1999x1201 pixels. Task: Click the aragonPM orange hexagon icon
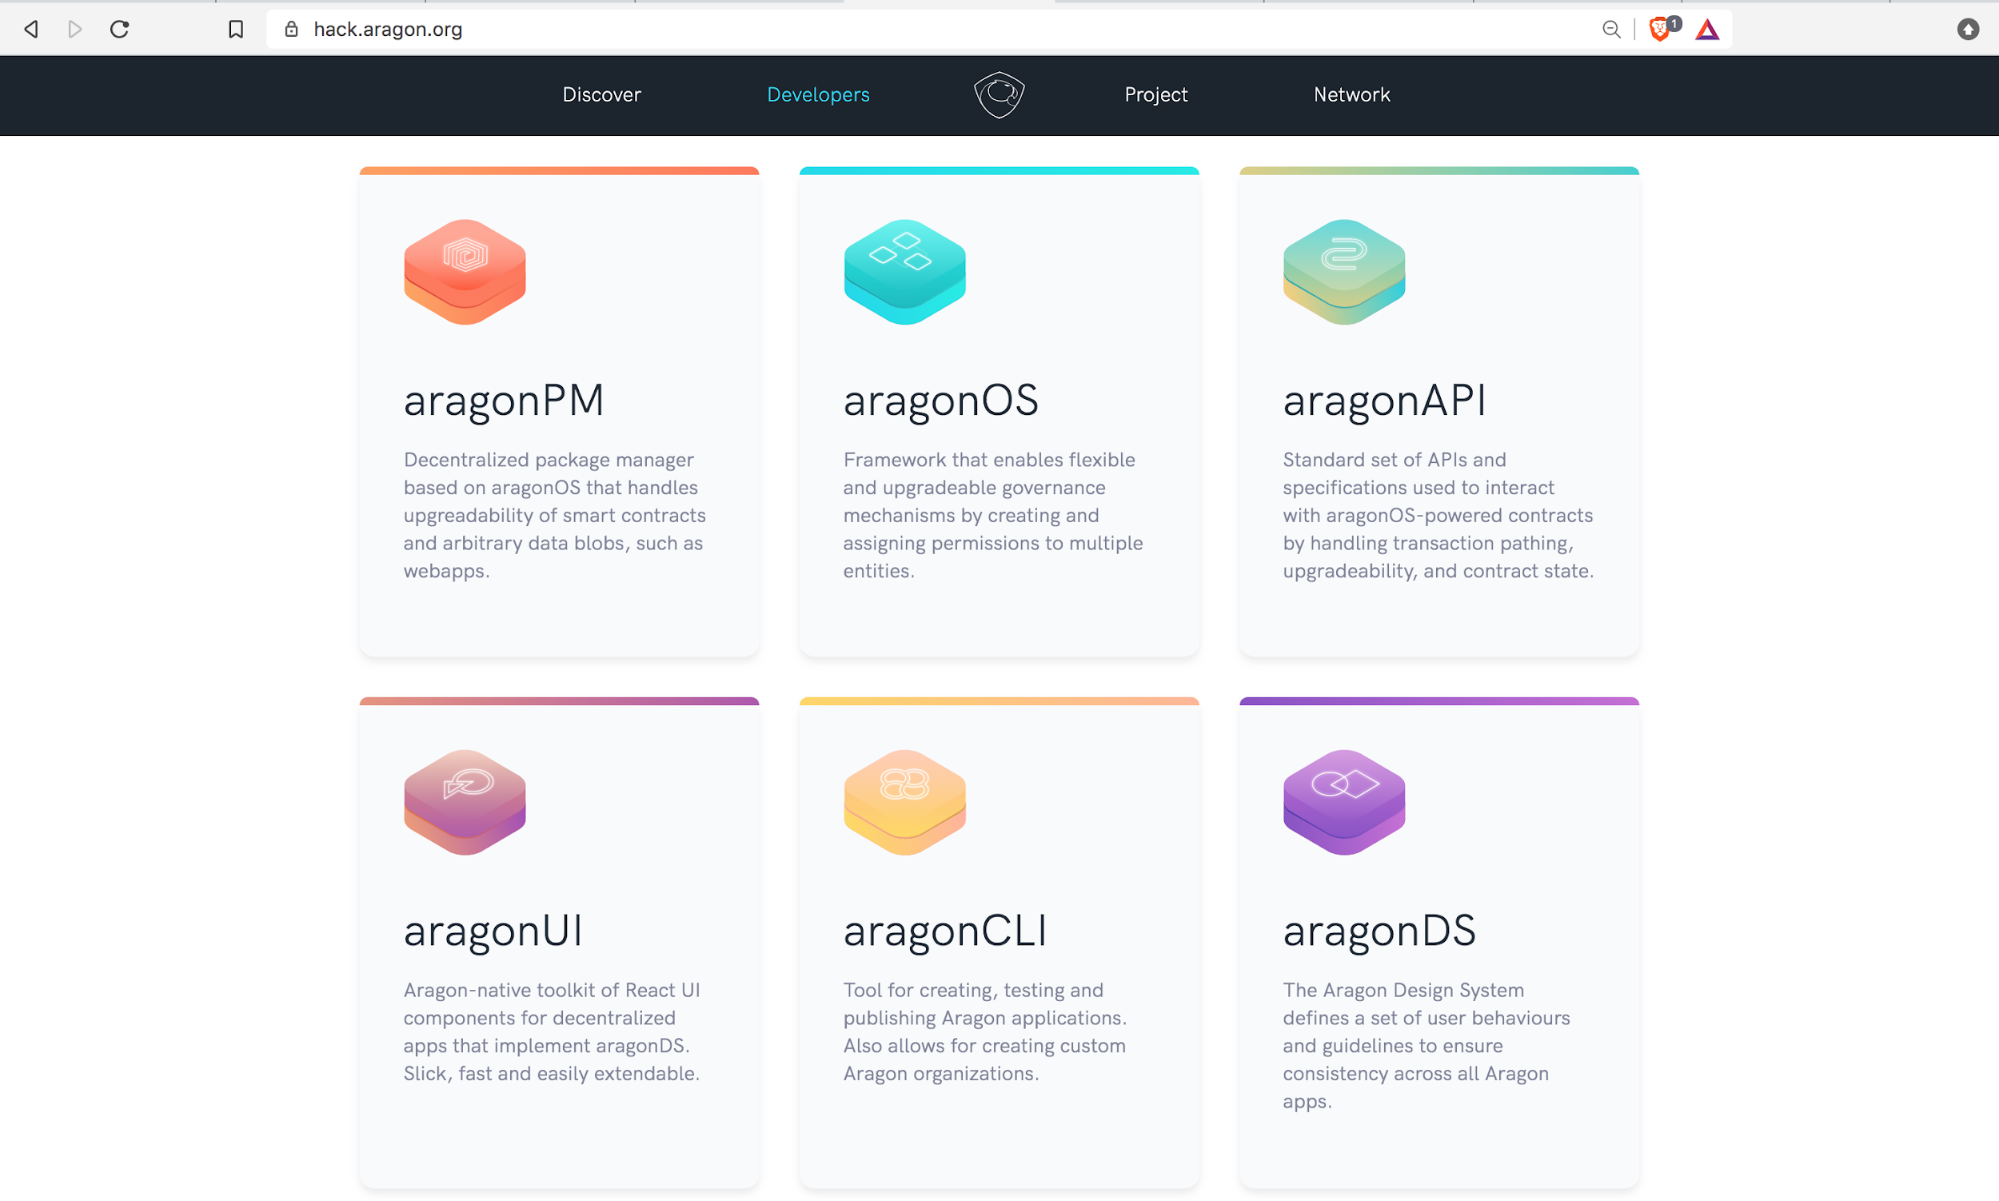(465, 272)
